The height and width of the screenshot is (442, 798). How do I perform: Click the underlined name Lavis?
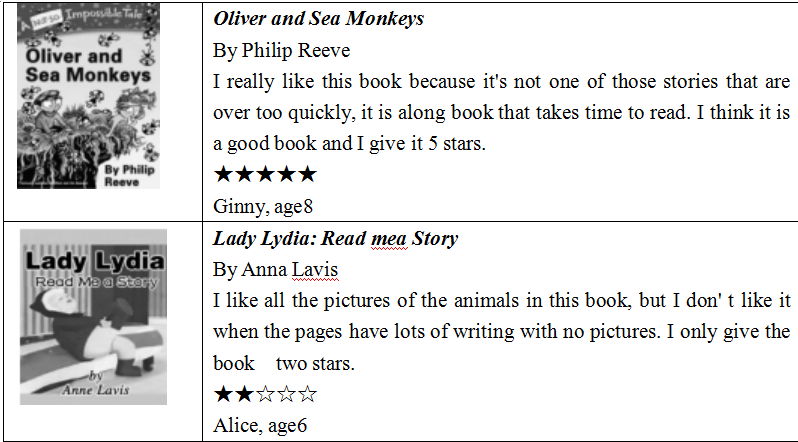tap(315, 269)
